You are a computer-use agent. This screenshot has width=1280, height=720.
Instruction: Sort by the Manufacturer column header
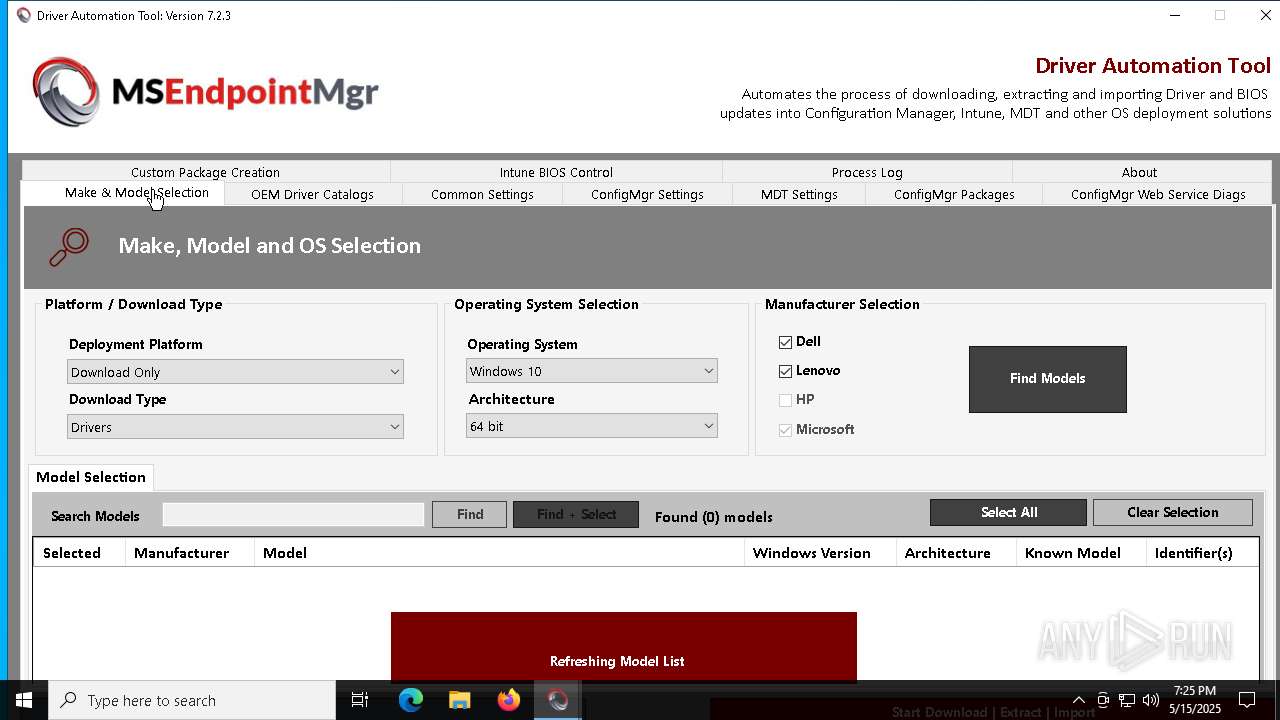190,553
